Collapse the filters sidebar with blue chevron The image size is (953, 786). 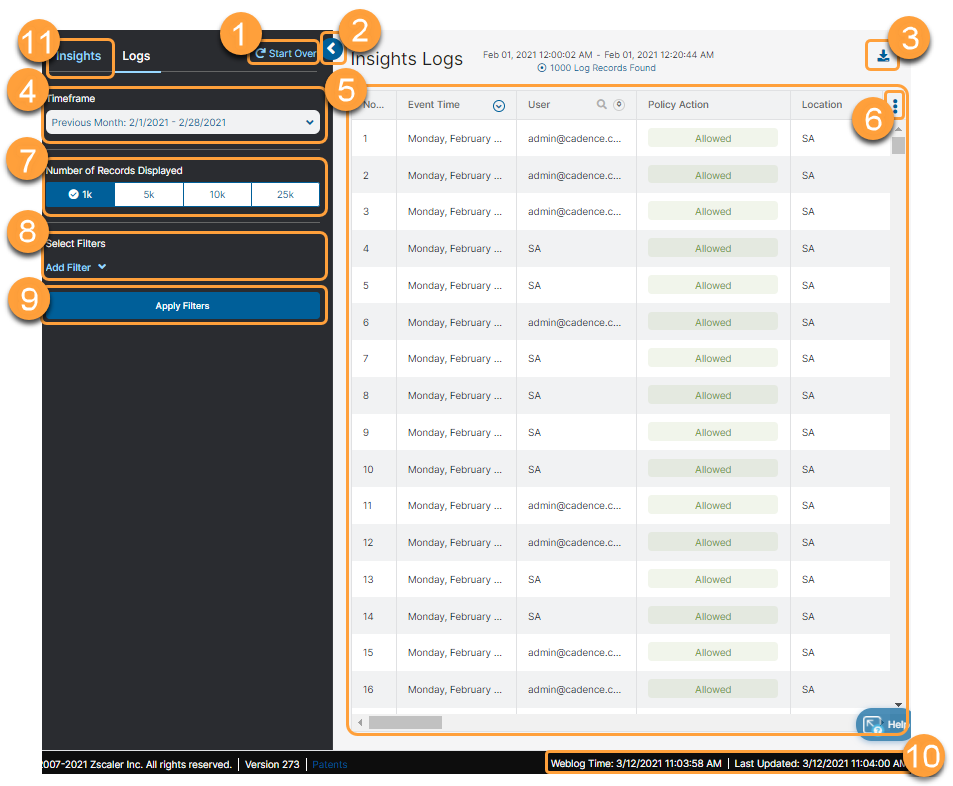tap(332, 48)
